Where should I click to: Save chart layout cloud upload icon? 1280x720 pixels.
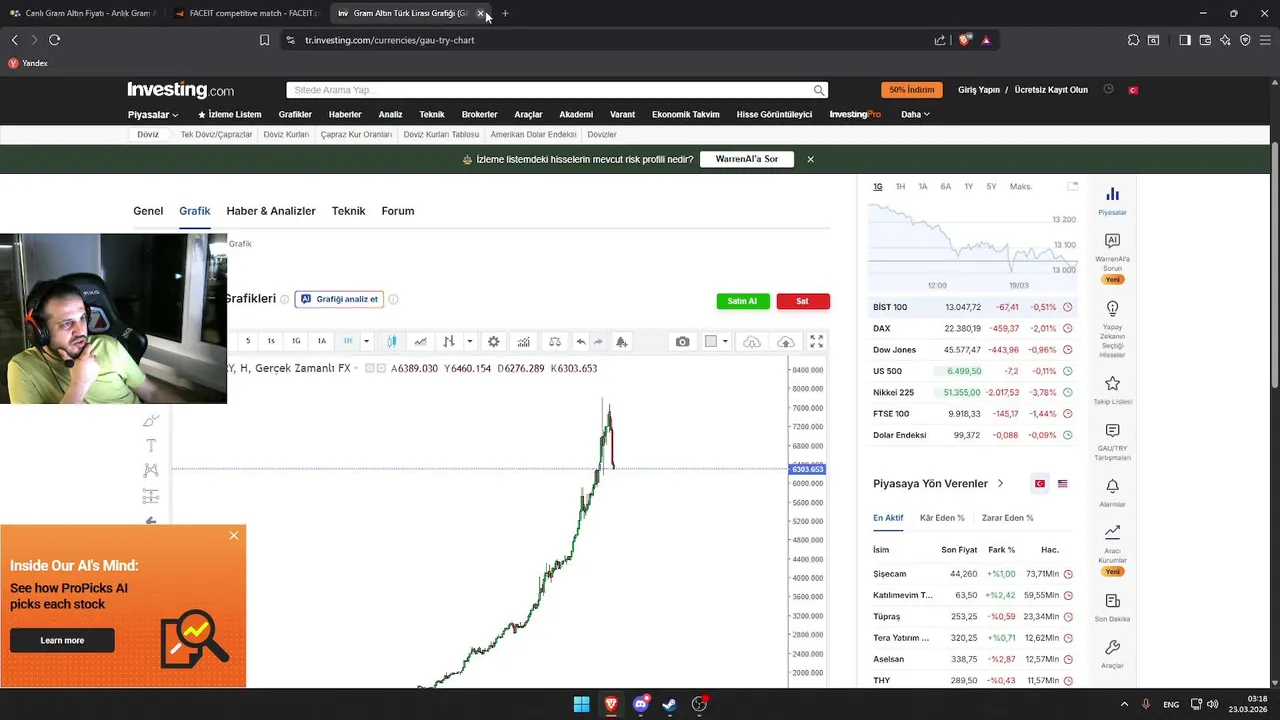[x=786, y=341]
